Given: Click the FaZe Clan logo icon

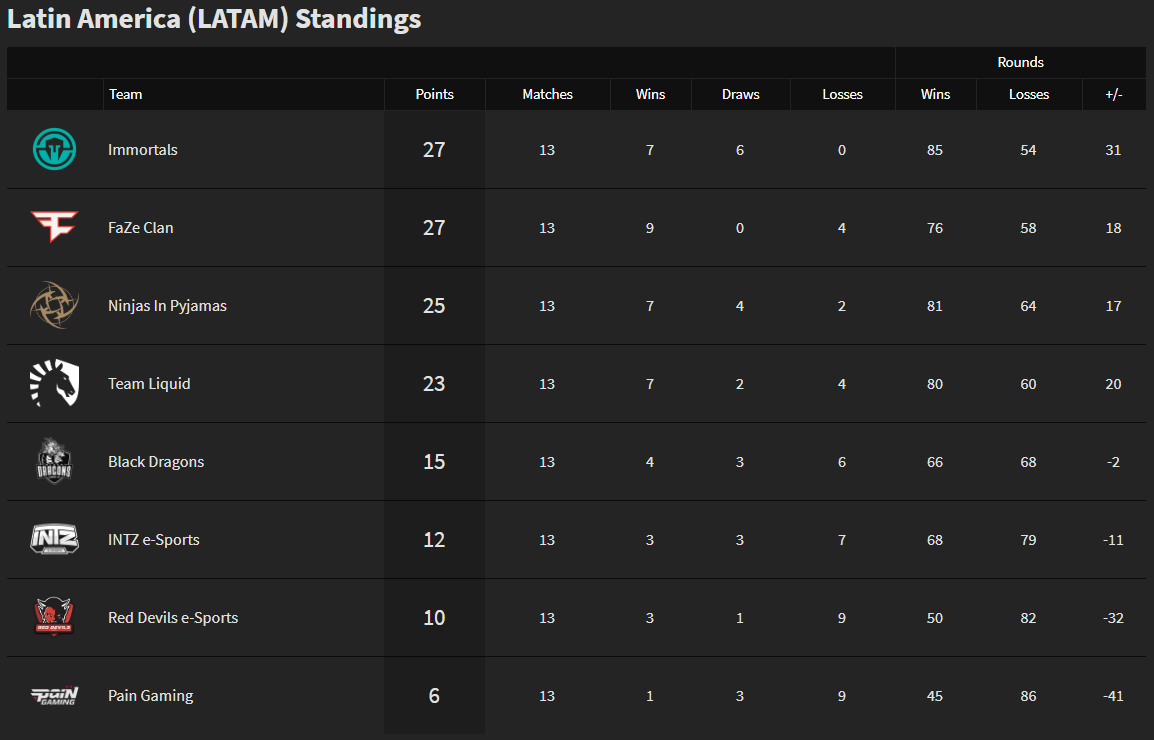Looking at the screenshot, I should (54, 226).
